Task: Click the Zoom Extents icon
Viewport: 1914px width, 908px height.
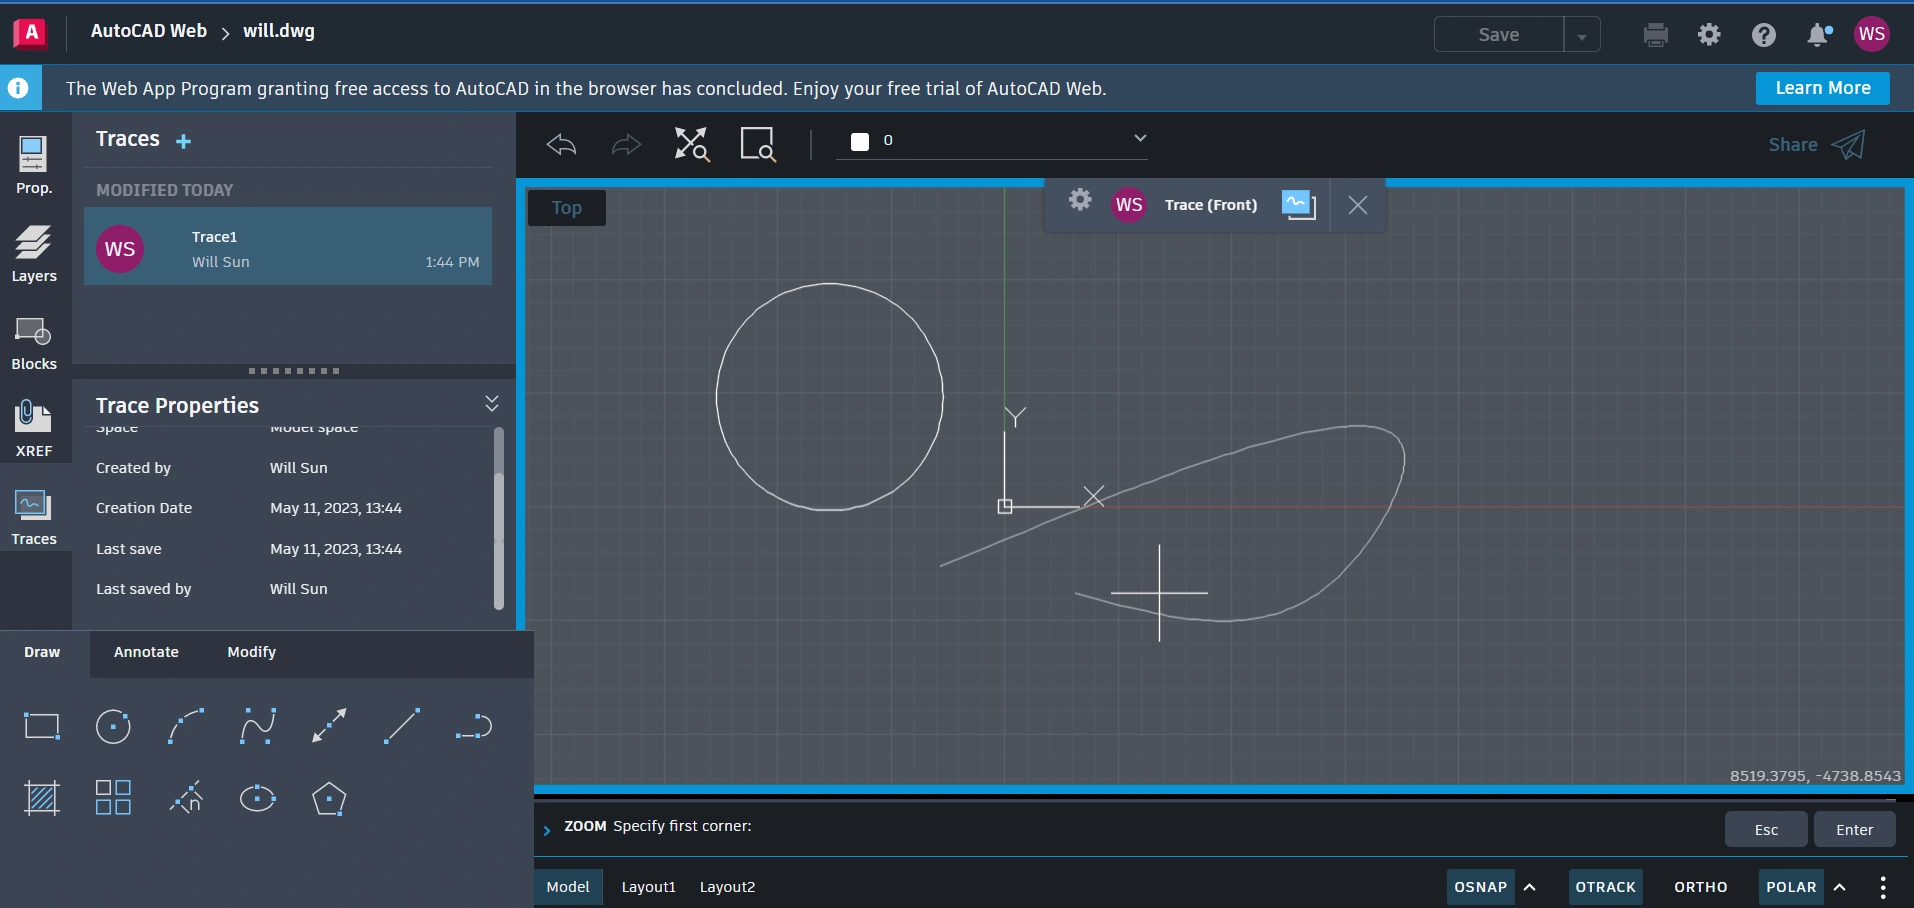Action: (691, 144)
